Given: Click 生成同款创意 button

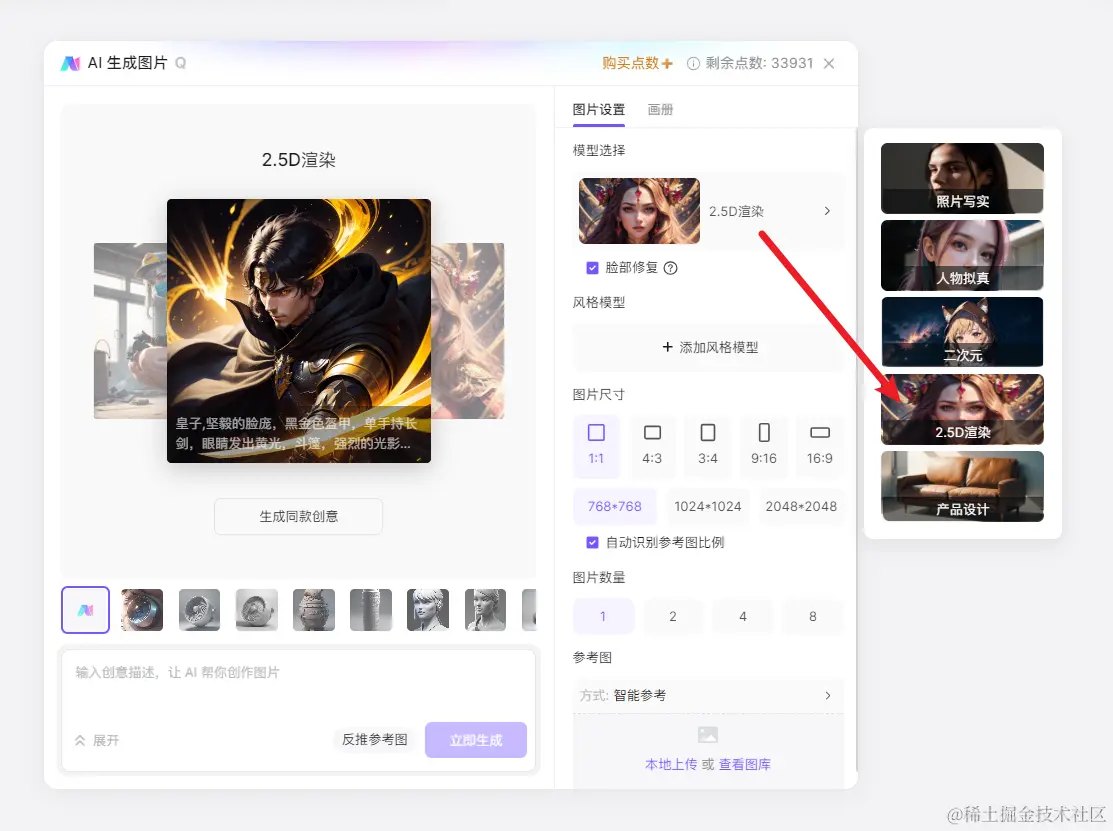Looking at the screenshot, I should [x=298, y=516].
